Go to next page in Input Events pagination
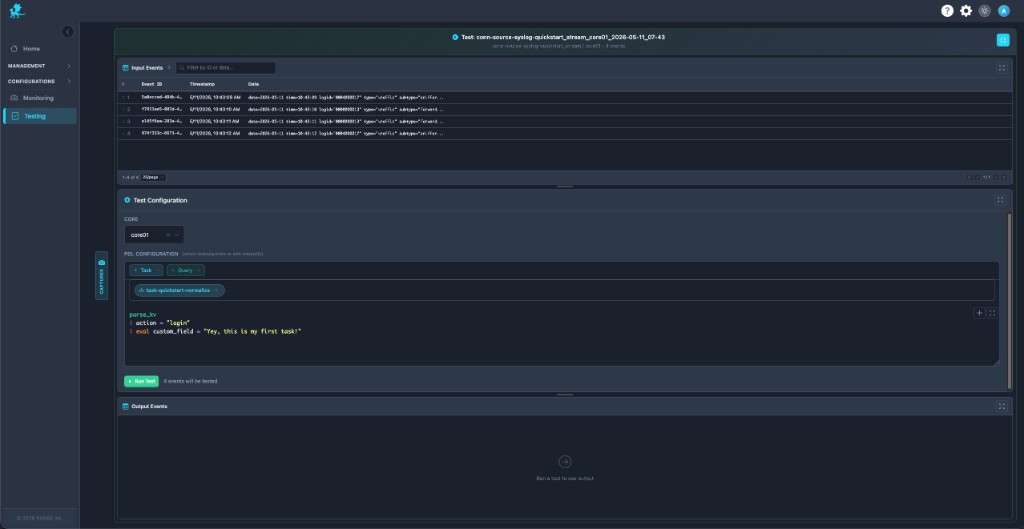 [x=997, y=177]
